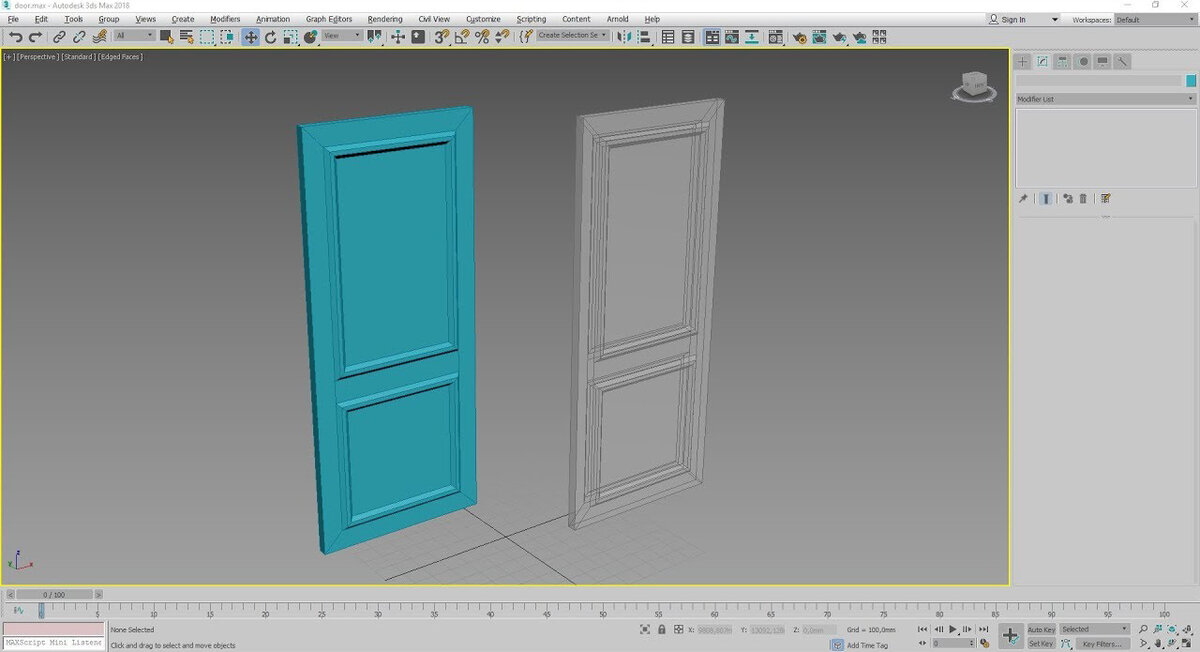Activate the Select and Move tool
1200x652 pixels.
(x=250, y=36)
